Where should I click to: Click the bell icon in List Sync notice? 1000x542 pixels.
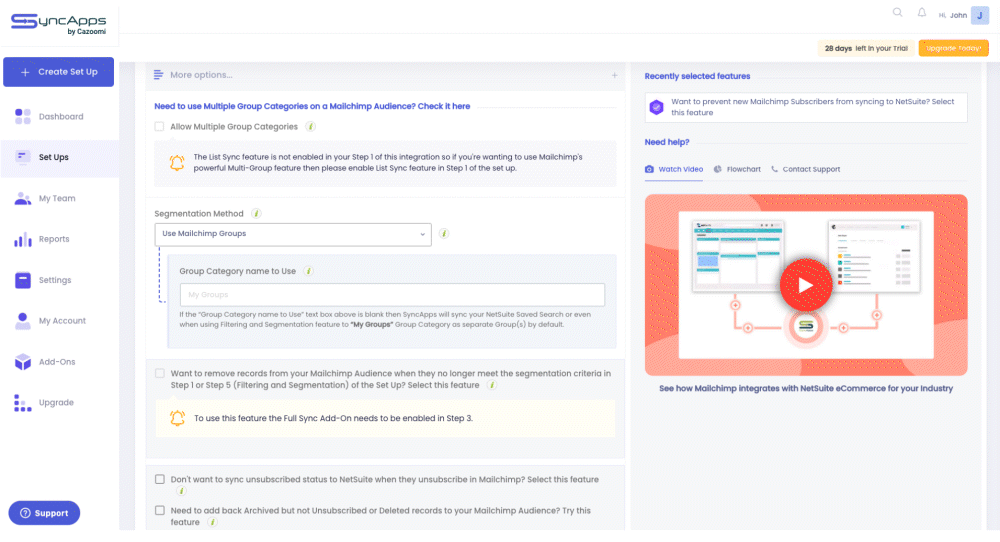(x=177, y=163)
